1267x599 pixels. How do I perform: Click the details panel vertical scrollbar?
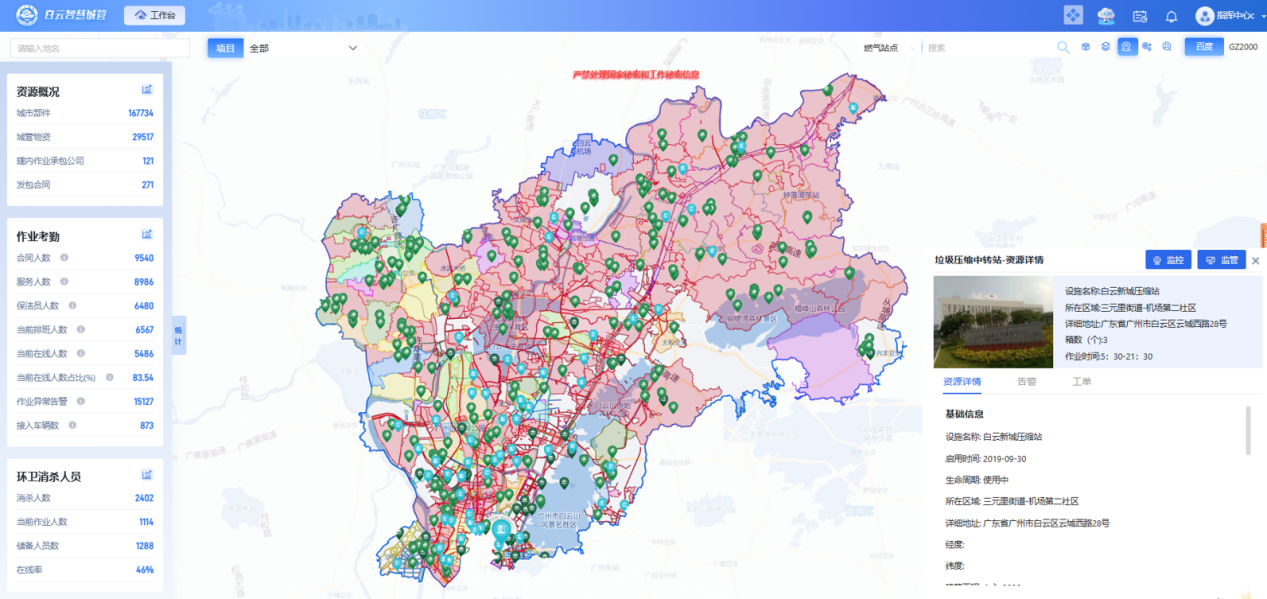tap(1247, 430)
